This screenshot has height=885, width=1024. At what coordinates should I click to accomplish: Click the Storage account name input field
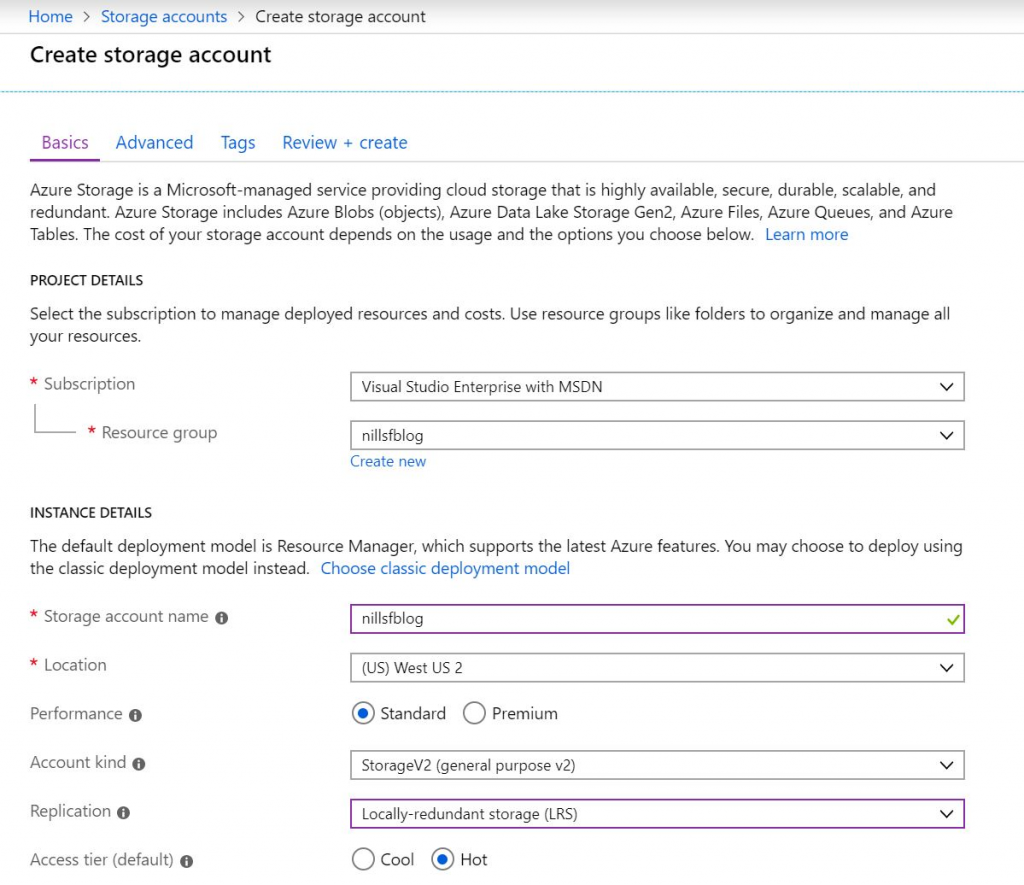[657, 619]
